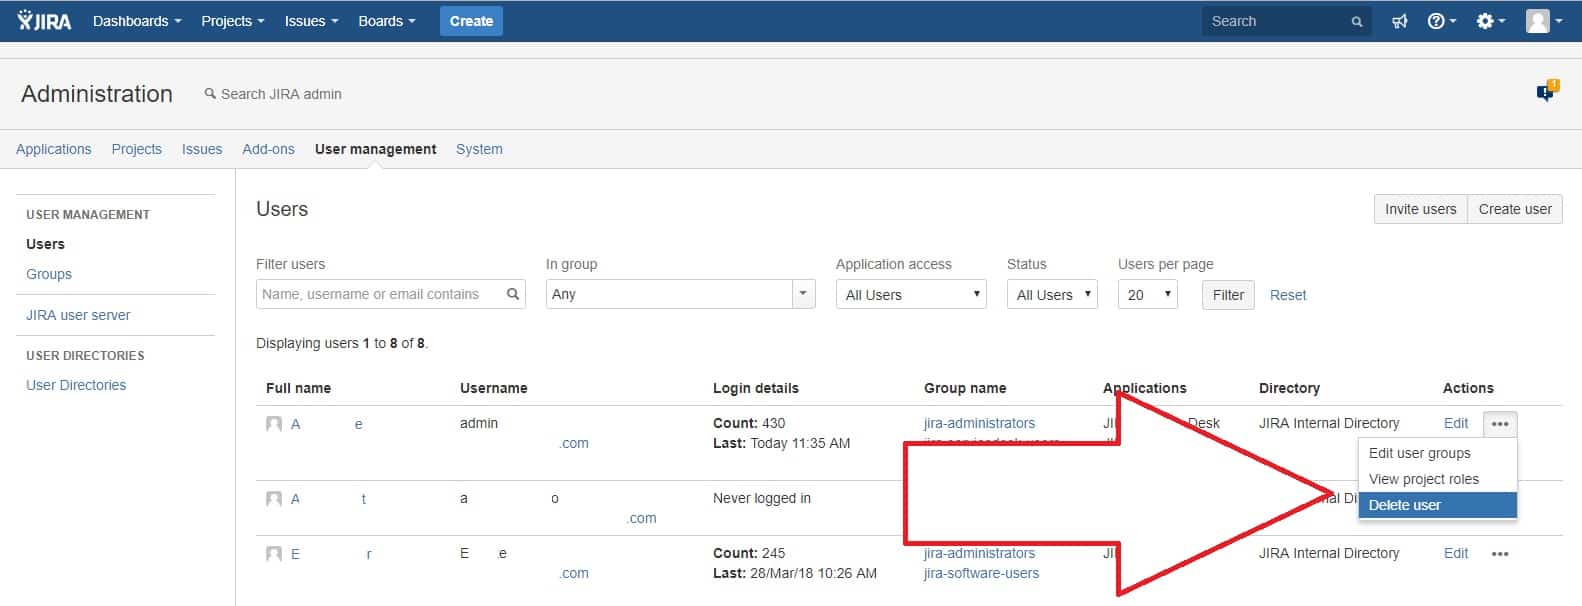Open the Dashboards dropdown menu
Viewport: 1582px width, 606px height.
pos(137,21)
